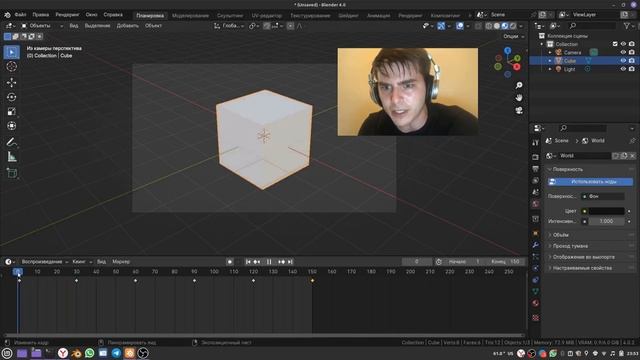640x360 pixels.
Task: Expand the Cube tree item
Action: (550, 61)
